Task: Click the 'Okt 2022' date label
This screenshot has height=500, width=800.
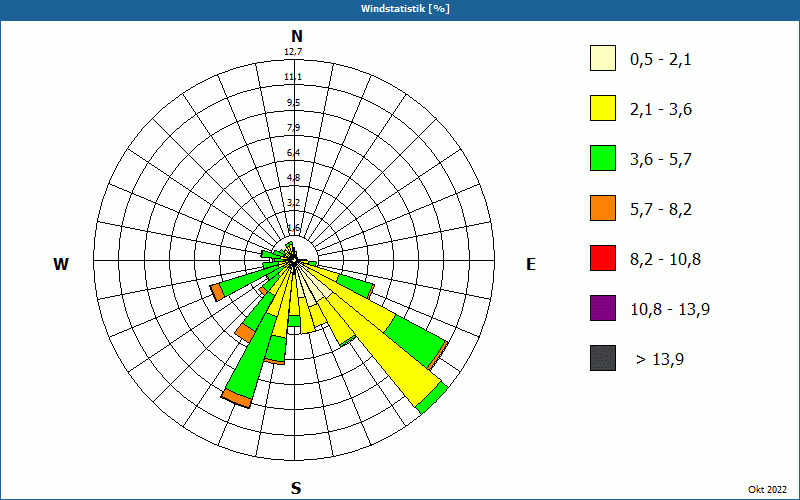Action: coord(767,489)
